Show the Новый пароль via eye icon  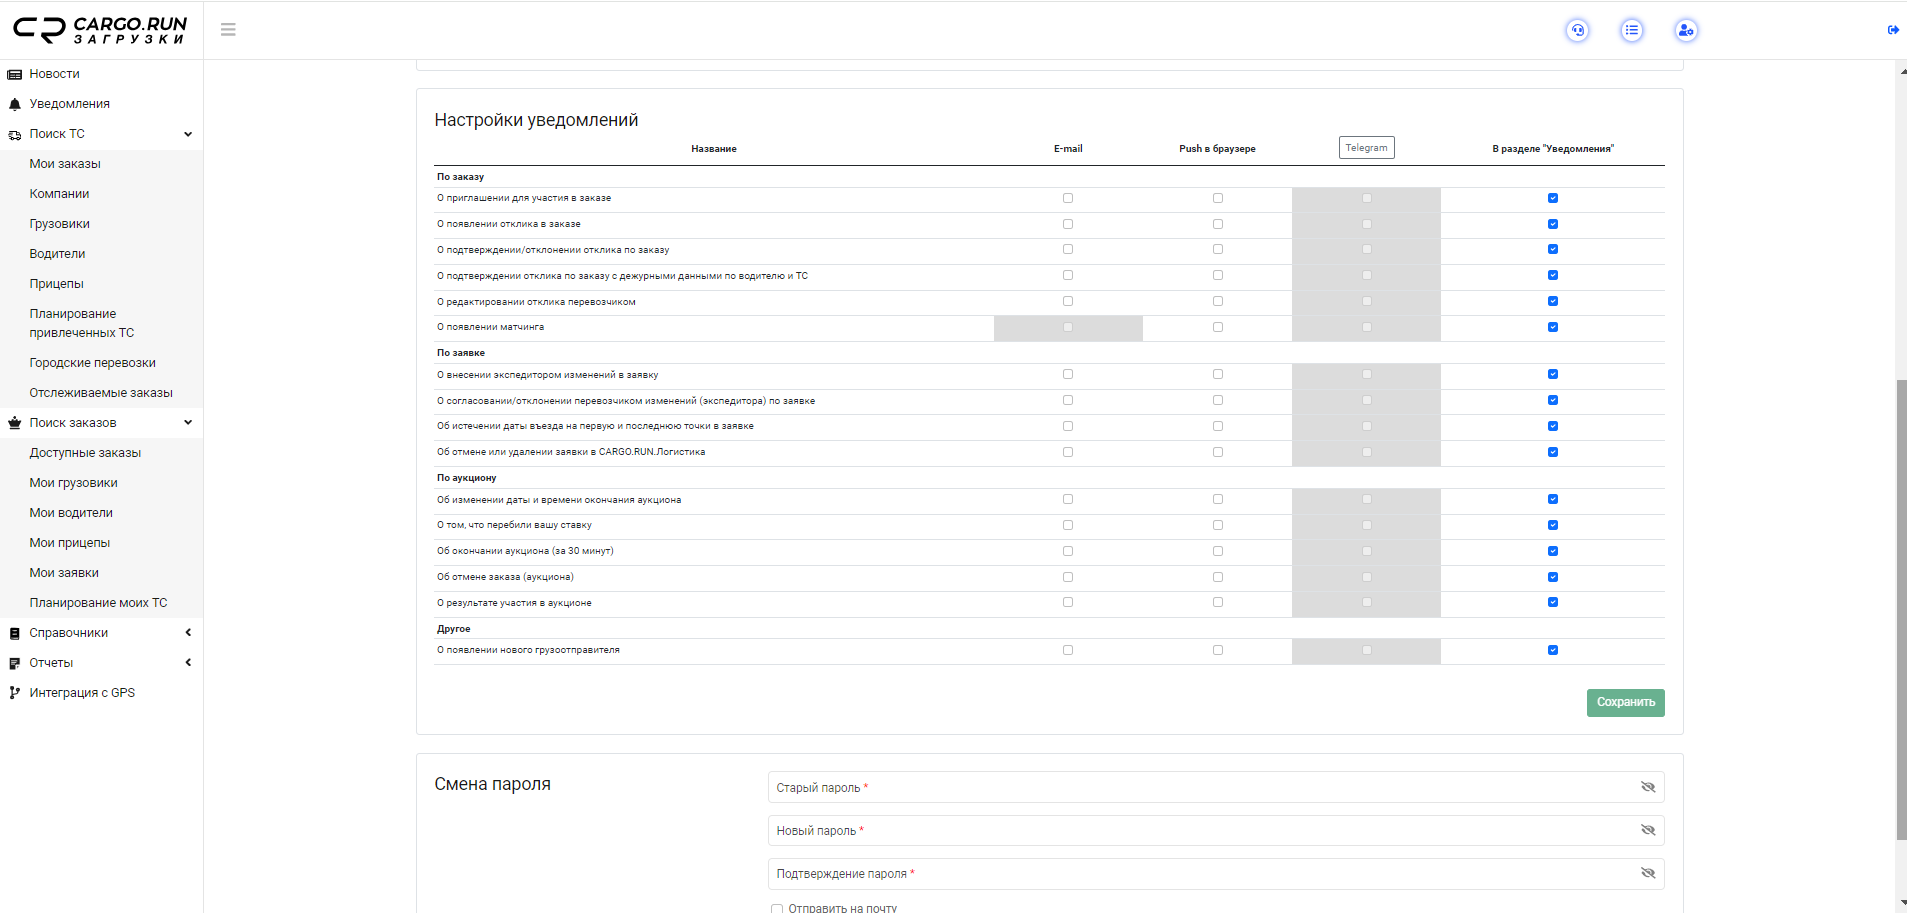click(x=1648, y=830)
